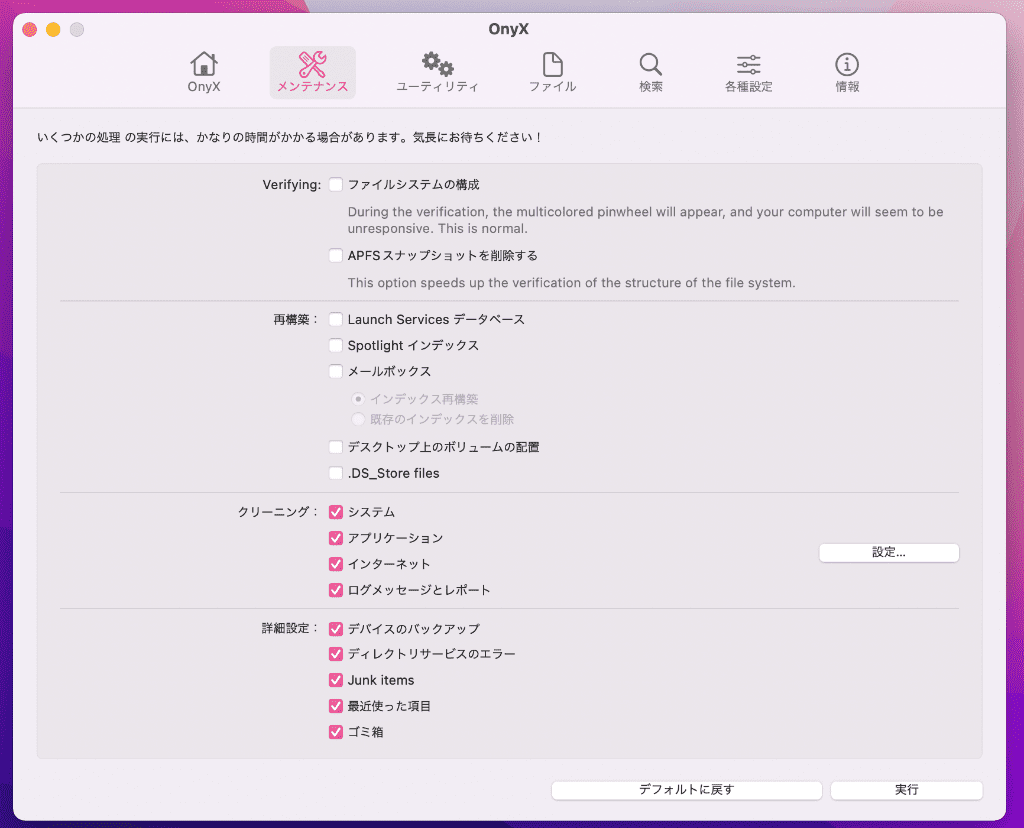Viewport: 1024px width, 828px height.
Task: Open the OnyX home toolbar icon
Action: pyautogui.click(x=204, y=72)
